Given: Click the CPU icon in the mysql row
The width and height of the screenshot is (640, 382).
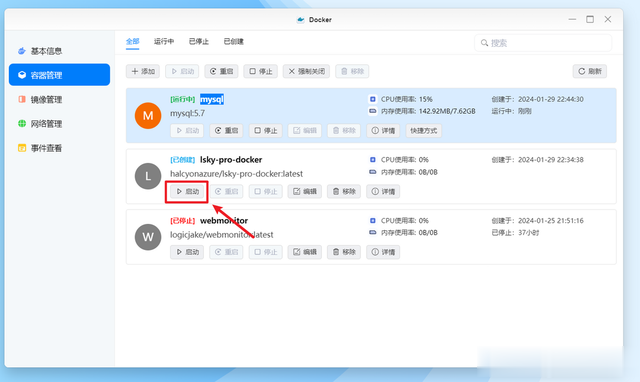Looking at the screenshot, I should coord(373,99).
